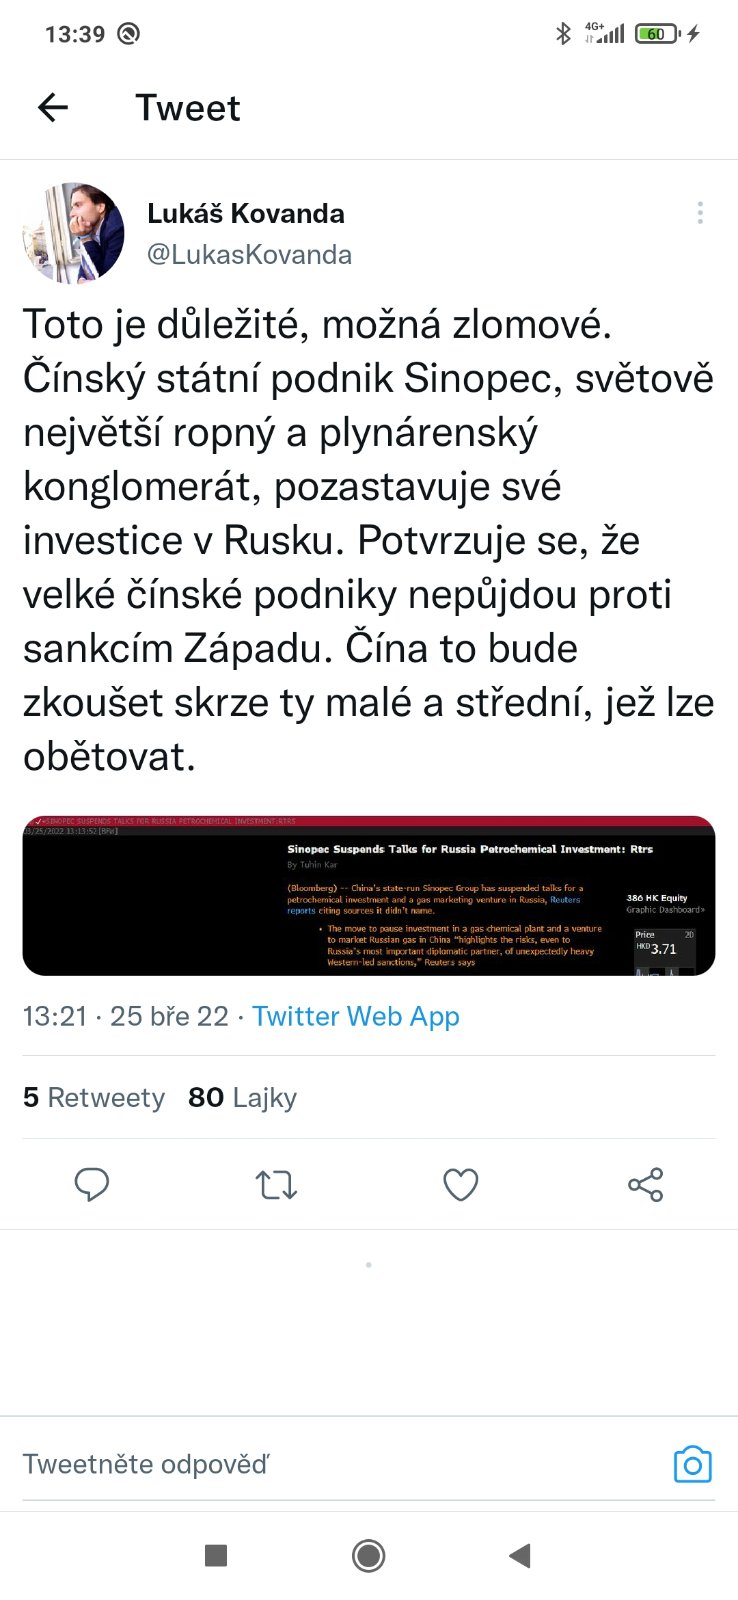View the 80 Lajky list
Image resolution: width=738 pixels, height=1600 pixels.
pyautogui.click(x=242, y=1097)
